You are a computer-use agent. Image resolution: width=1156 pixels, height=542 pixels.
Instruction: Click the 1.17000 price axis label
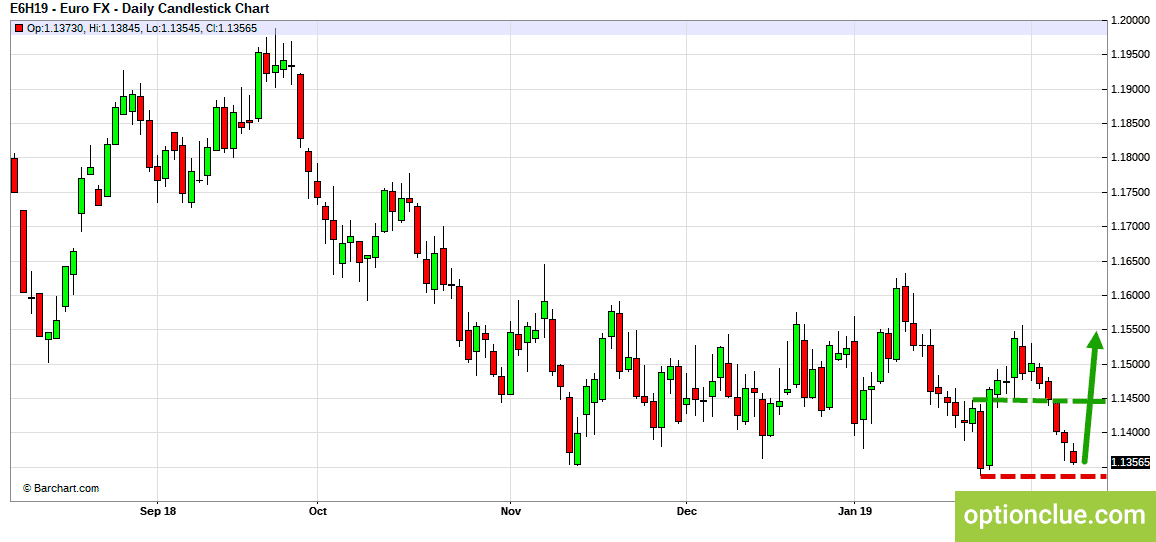click(x=1131, y=226)
